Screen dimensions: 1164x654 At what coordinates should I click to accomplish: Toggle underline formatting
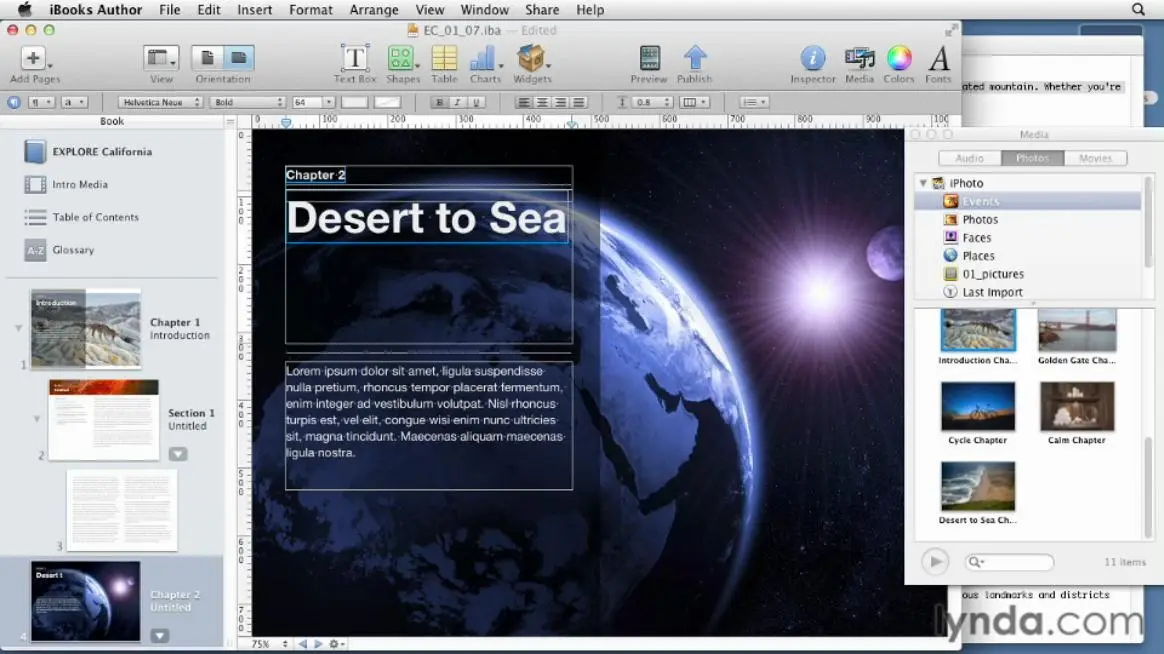476,102
